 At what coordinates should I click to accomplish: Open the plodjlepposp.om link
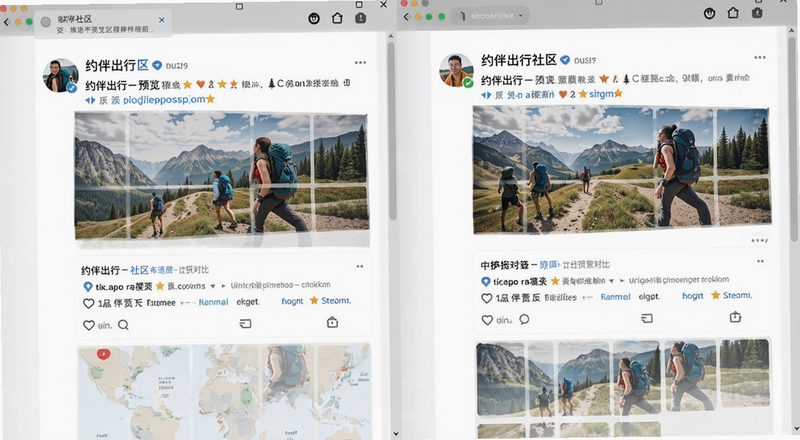coord(164,100)
